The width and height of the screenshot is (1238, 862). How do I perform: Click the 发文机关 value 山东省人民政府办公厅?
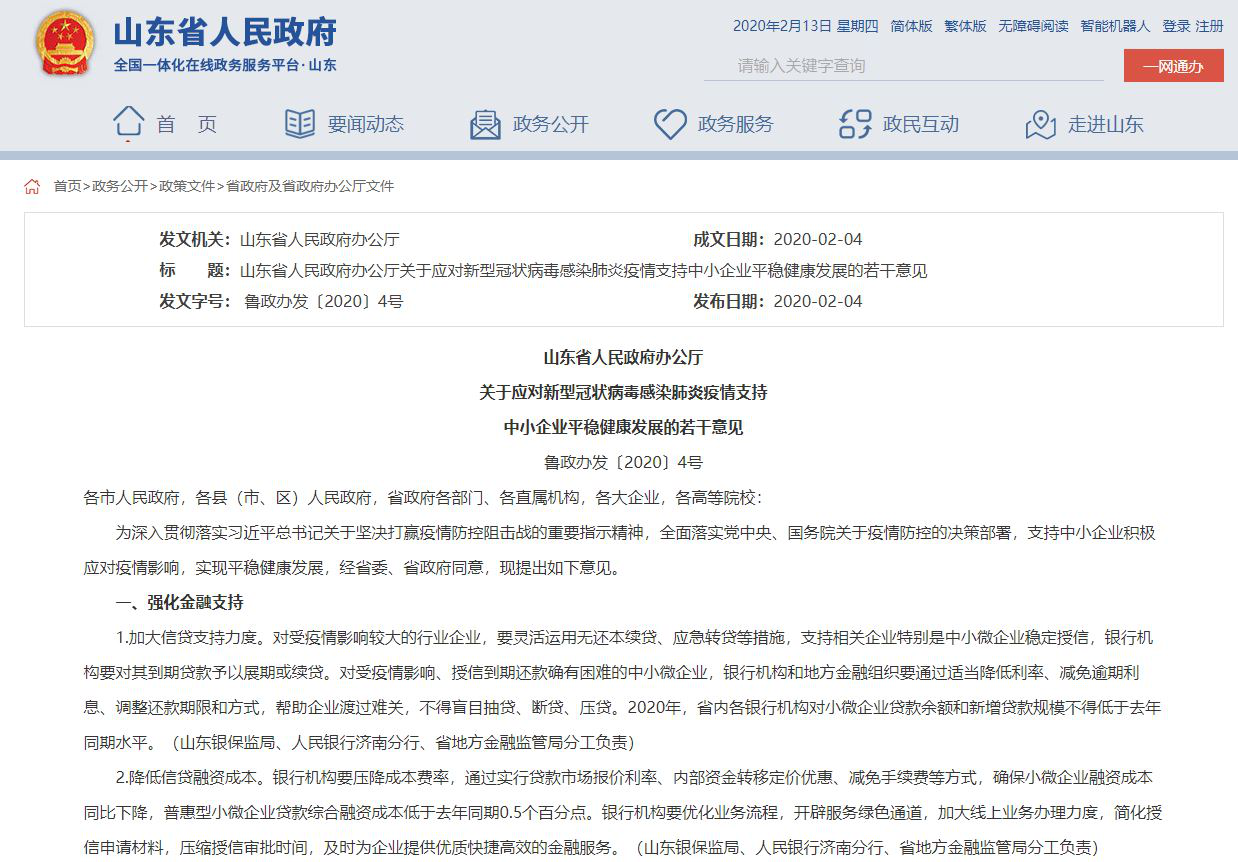coord(320,240)
